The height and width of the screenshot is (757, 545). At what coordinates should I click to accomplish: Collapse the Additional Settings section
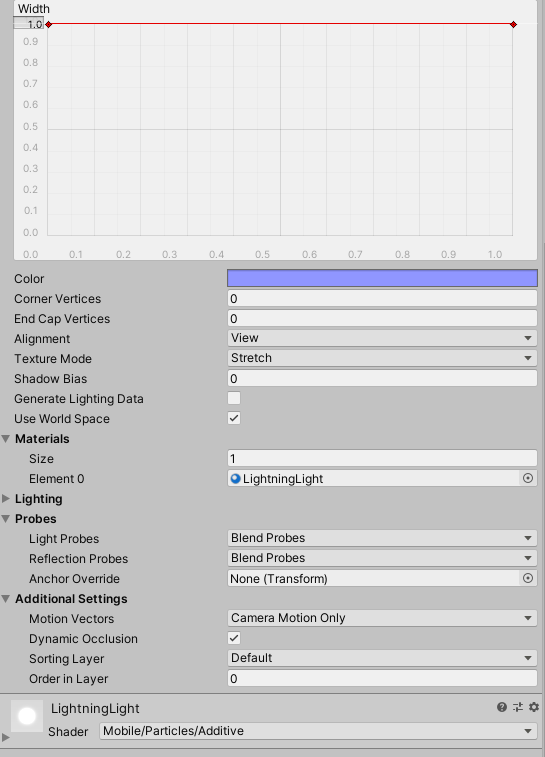point(6,599)
